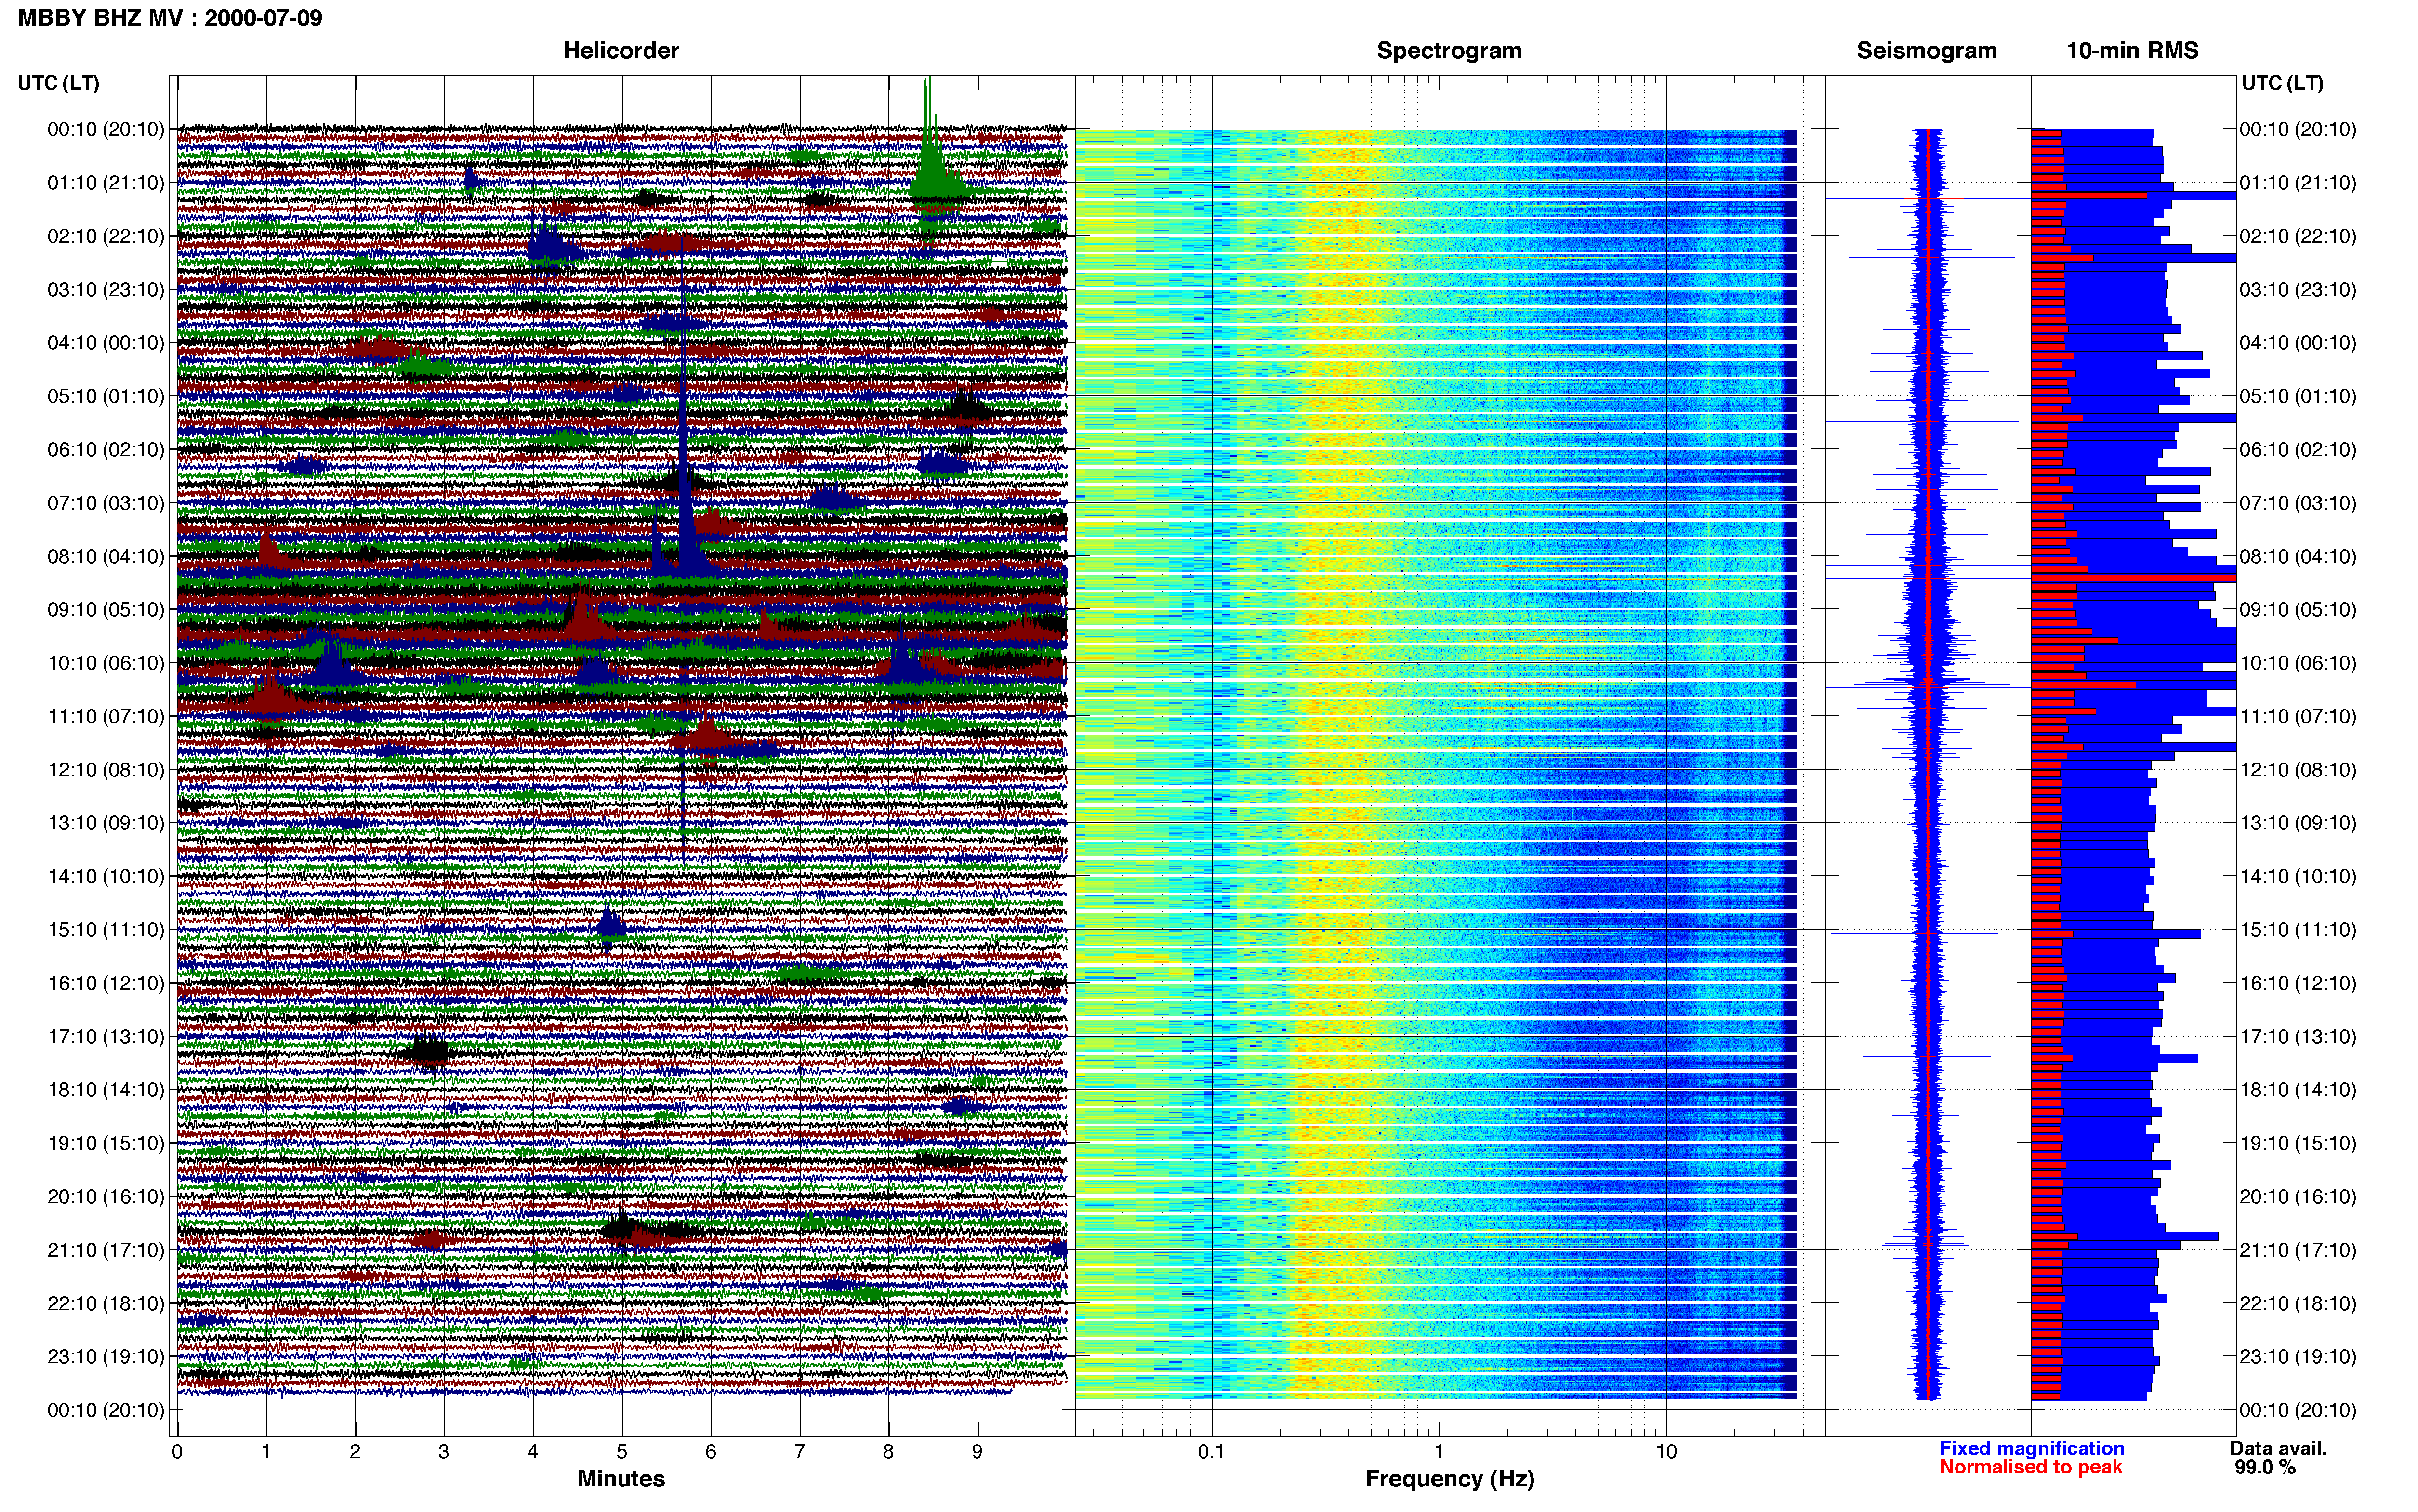Image resolution: width=2418 pixels, height=1512 pixels.
Task: Click the 'Minutes' x-axis label
Action: coord(621,1478)
